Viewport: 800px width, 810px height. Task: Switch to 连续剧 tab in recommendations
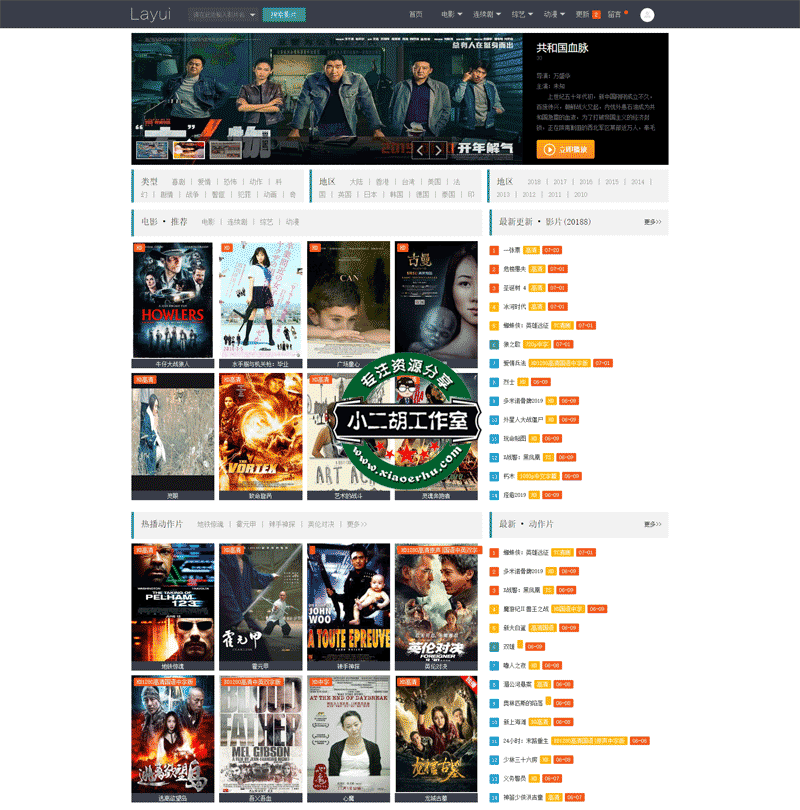pyautogui.click(x=237, y=222)
